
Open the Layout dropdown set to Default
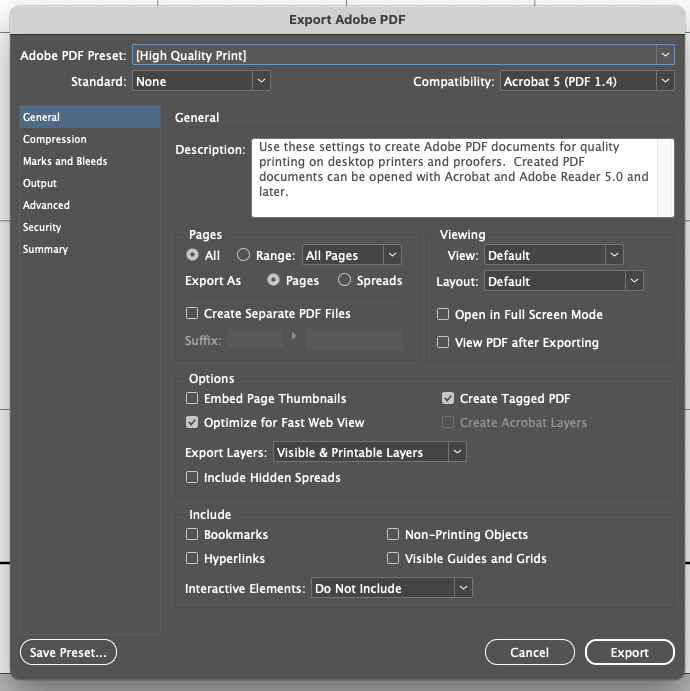click(564, 281)
